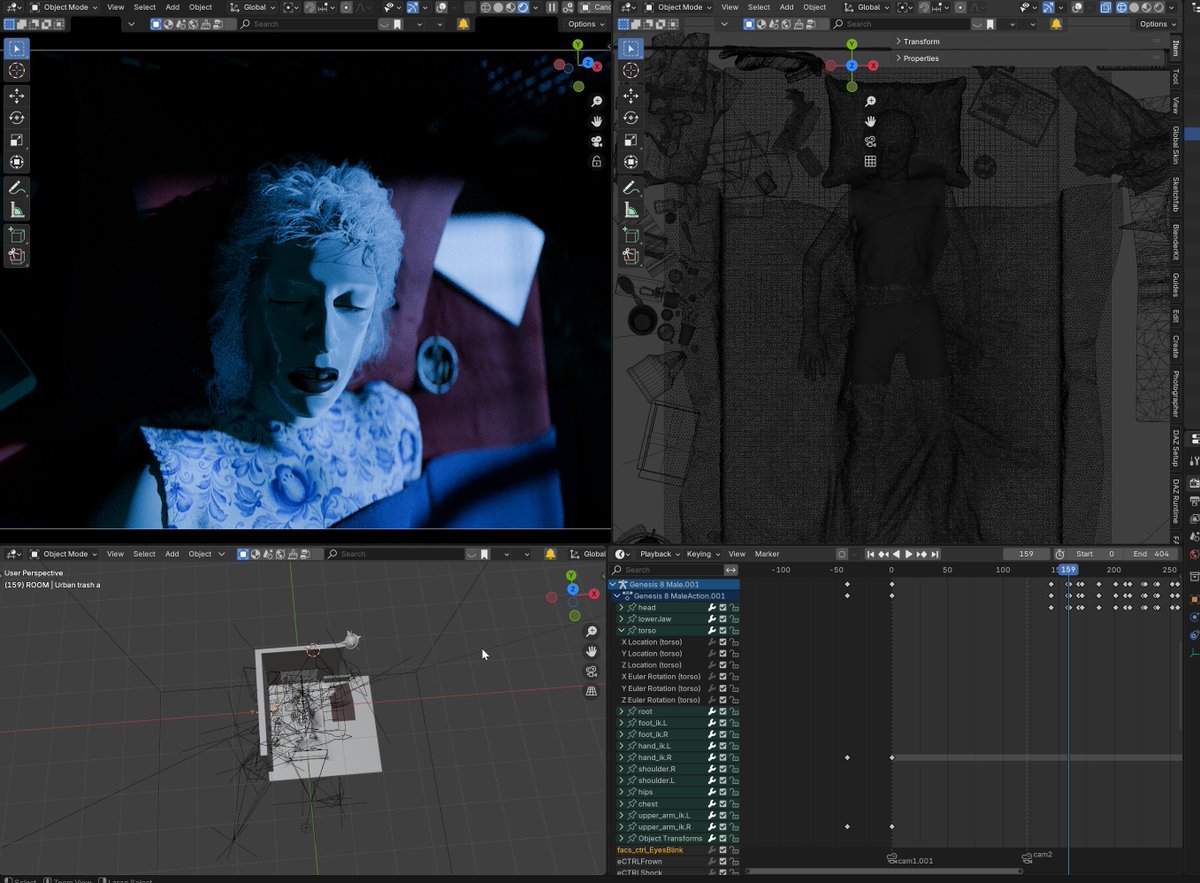Click the End frame field showing 404
1200x883 pixels.
(1151, 554)
